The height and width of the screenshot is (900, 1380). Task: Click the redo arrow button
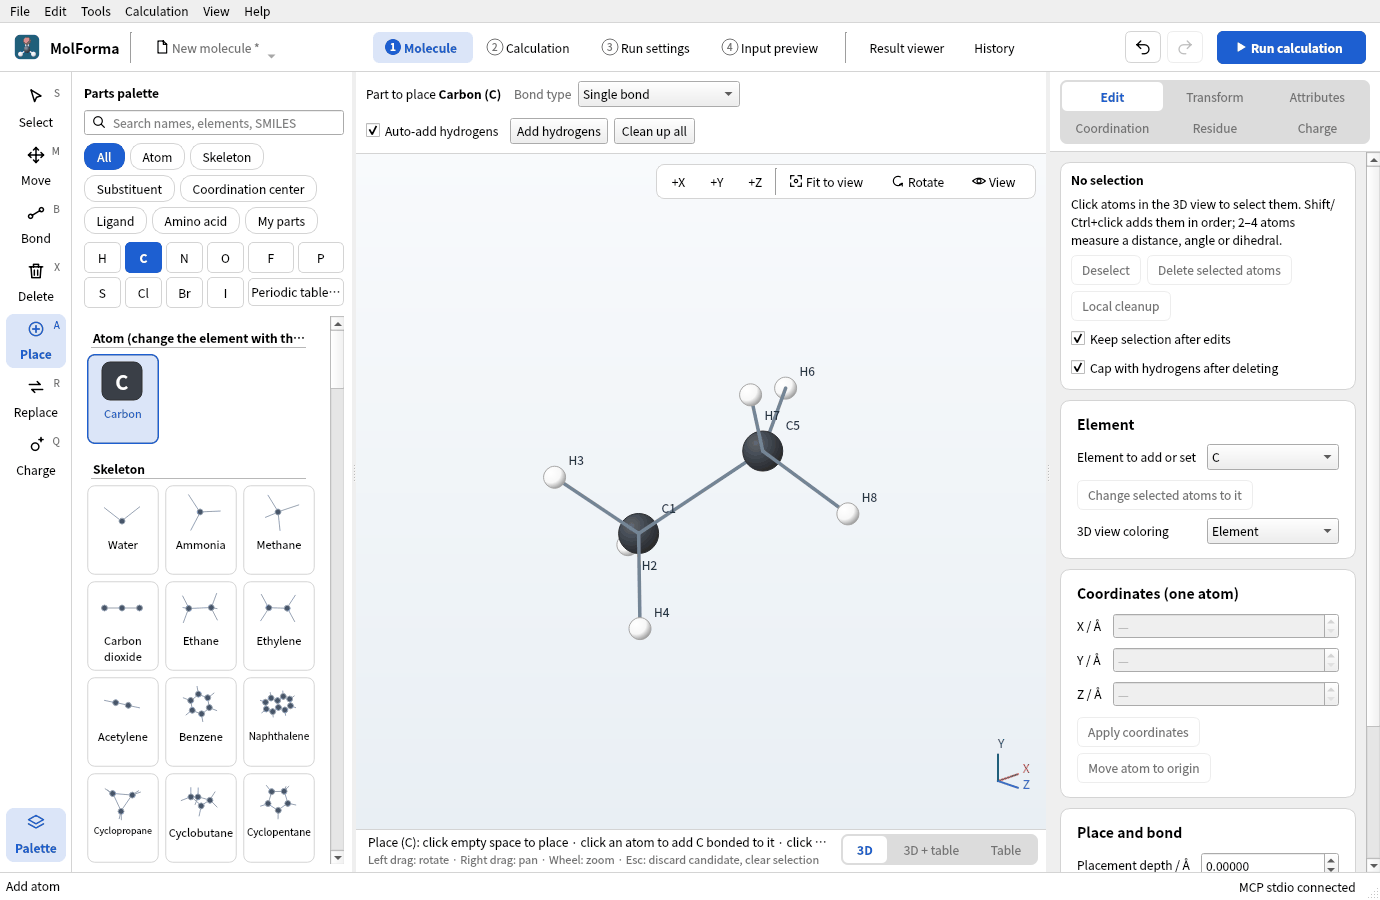point(1185,48)
